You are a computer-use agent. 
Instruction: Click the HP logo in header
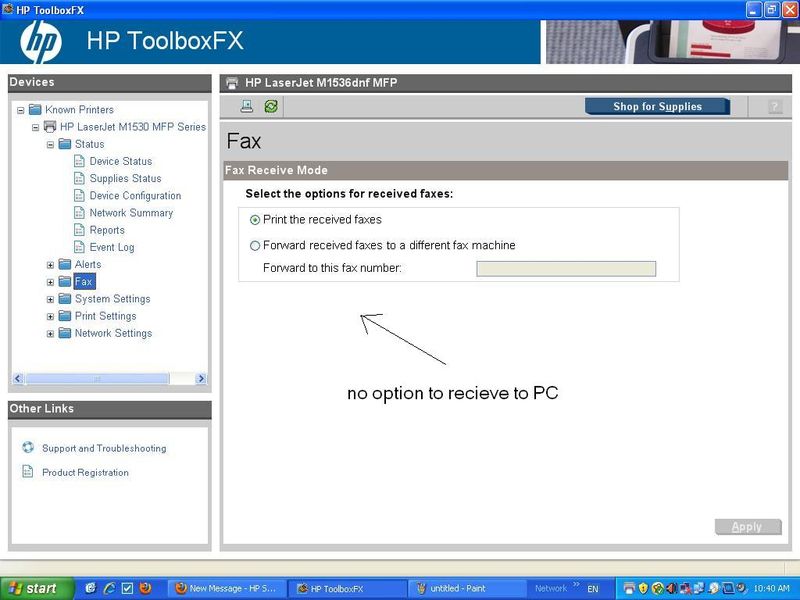tap(41, 42)
